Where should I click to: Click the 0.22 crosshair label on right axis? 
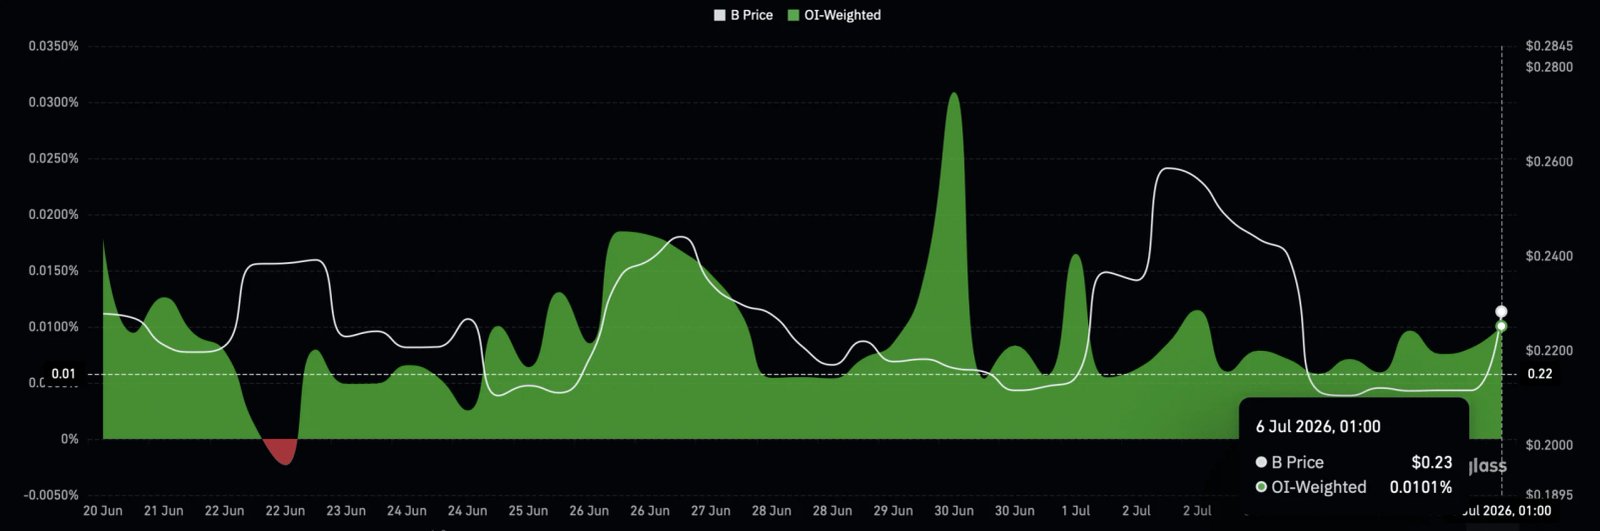pyautogui.click(x=1540, y=374)
